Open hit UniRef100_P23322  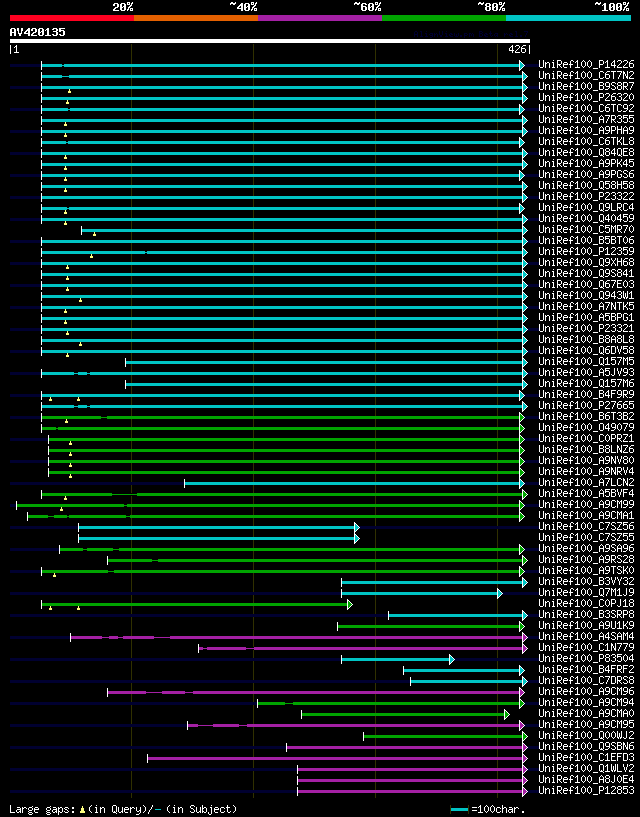coord(586,196)
